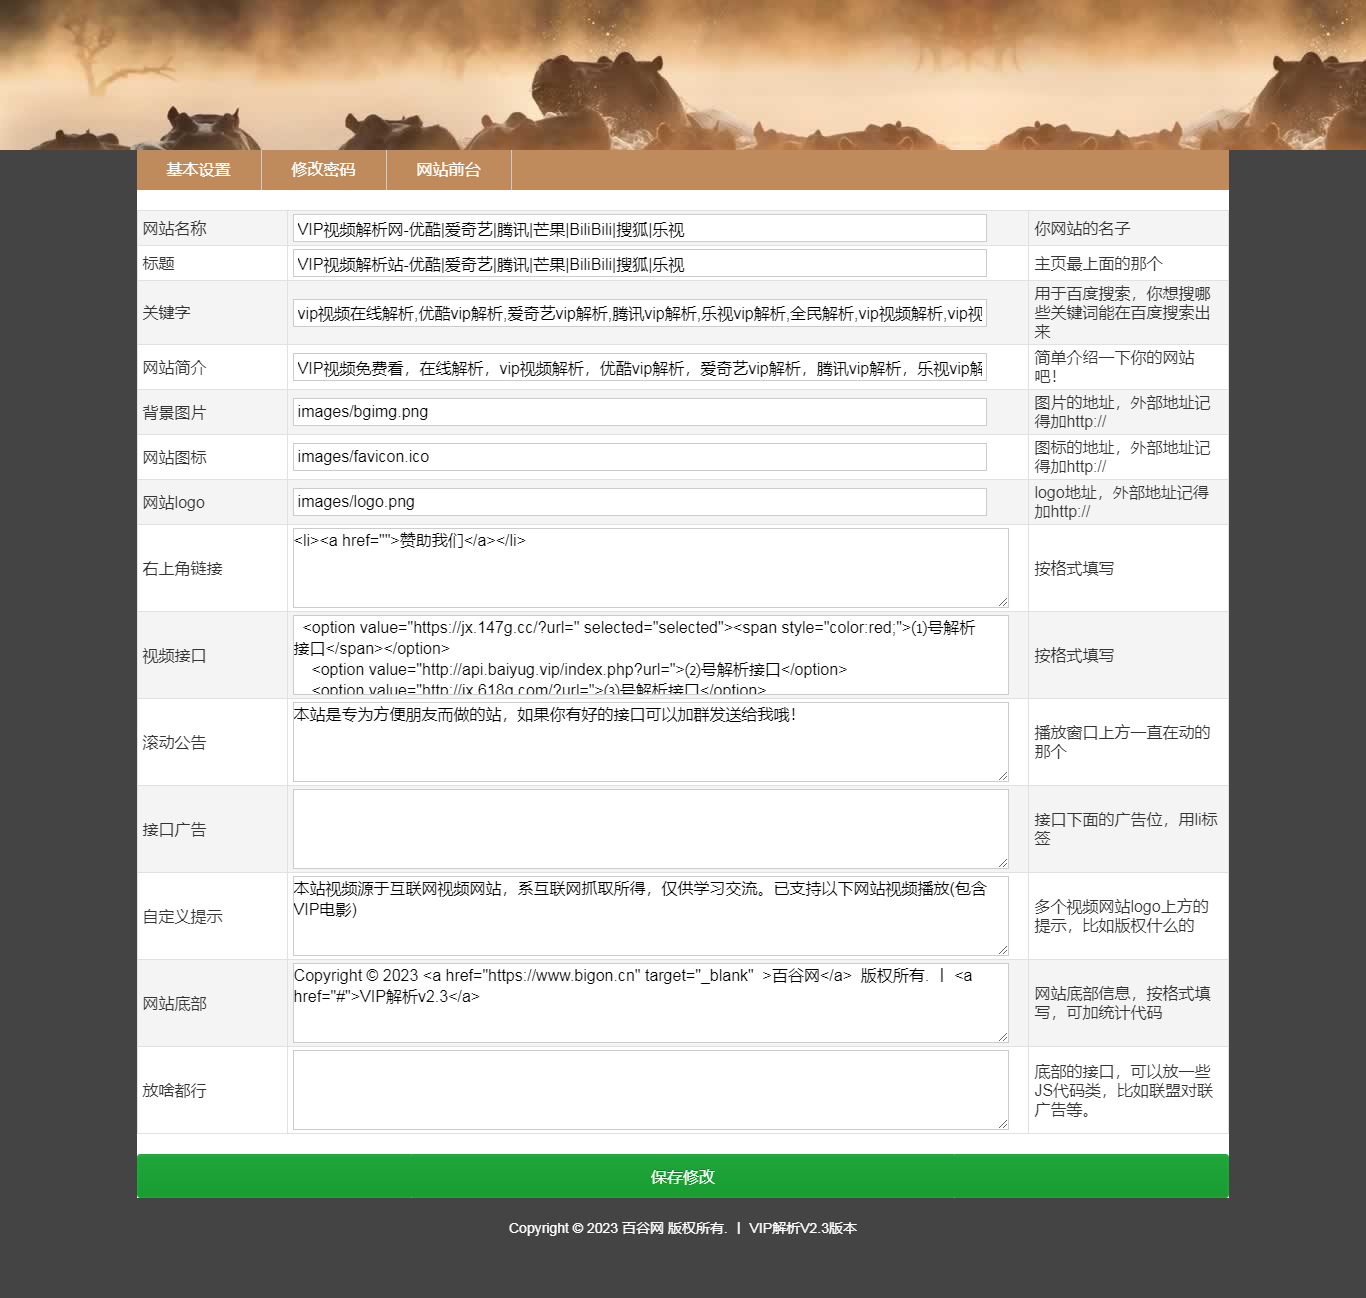The width and height of the screenshot is (1366, 1298).
Task: Click the 网站图标 favicon path field
Action: (640, 457)
